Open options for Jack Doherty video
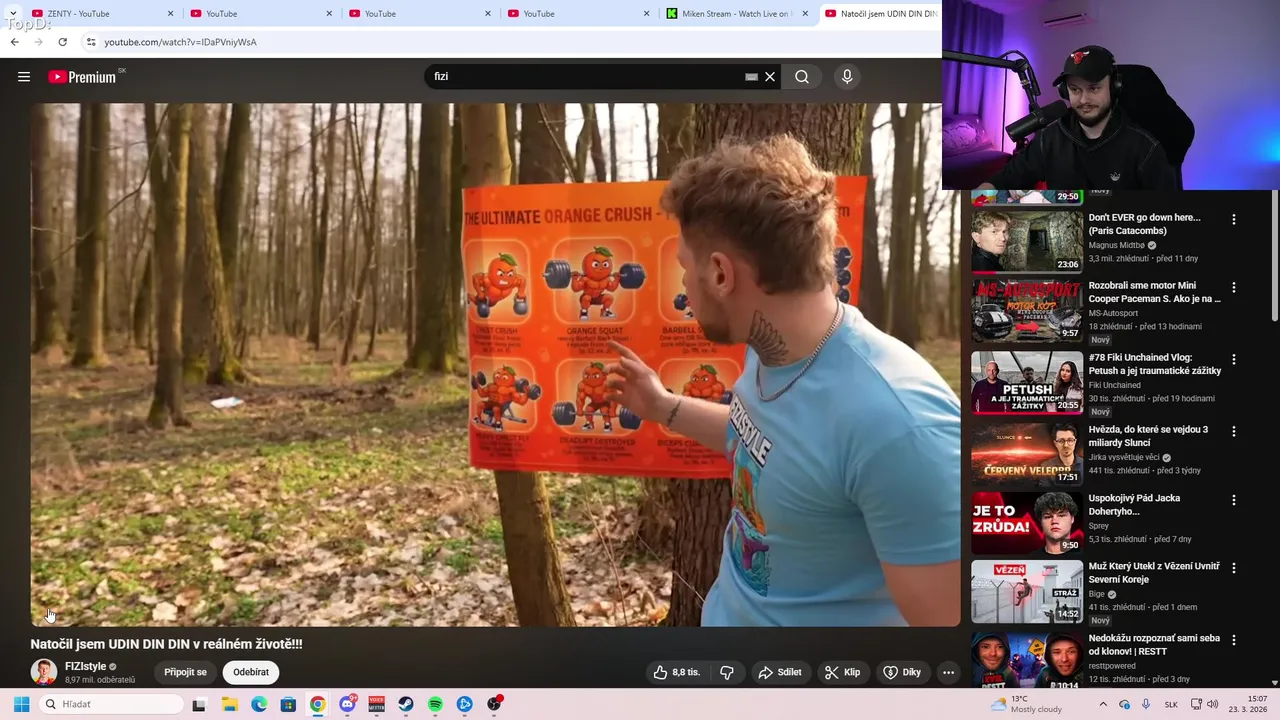This screenshot has height=720, width=1280. tap(1233, 499)
